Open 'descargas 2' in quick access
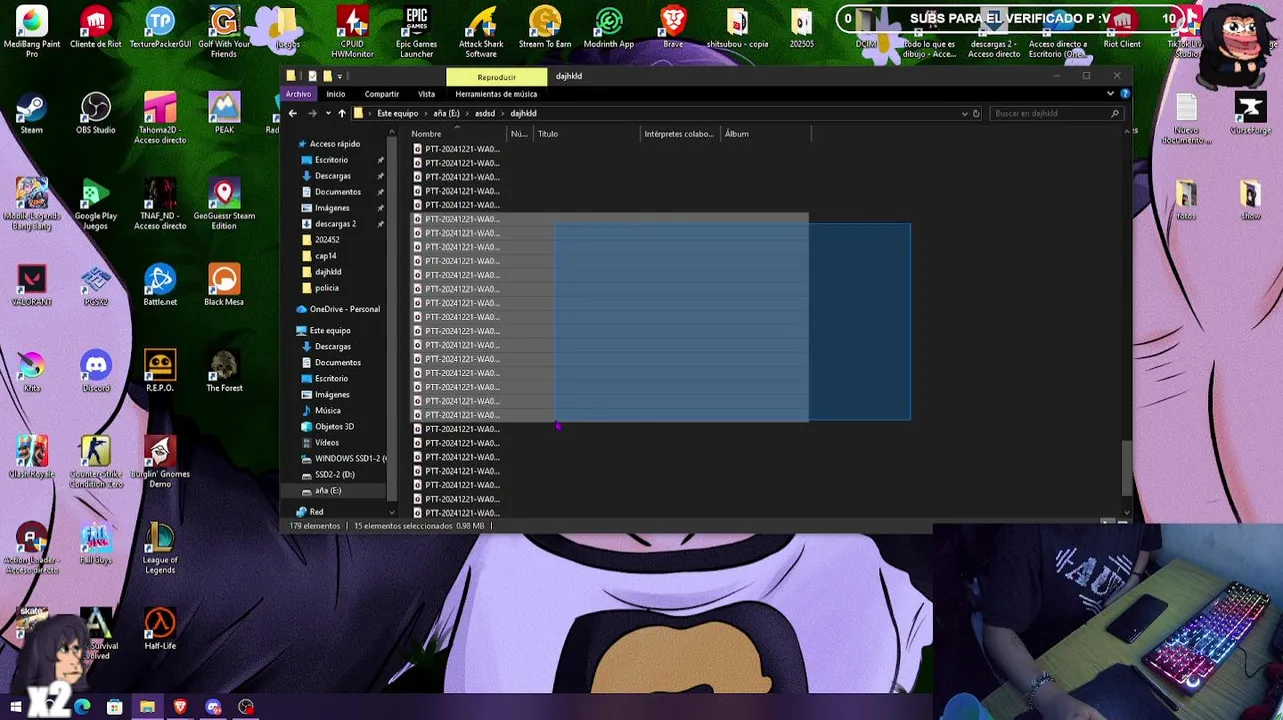This screenshot has width=1283, height=720. pyautogui.click(x=335, y=224)
